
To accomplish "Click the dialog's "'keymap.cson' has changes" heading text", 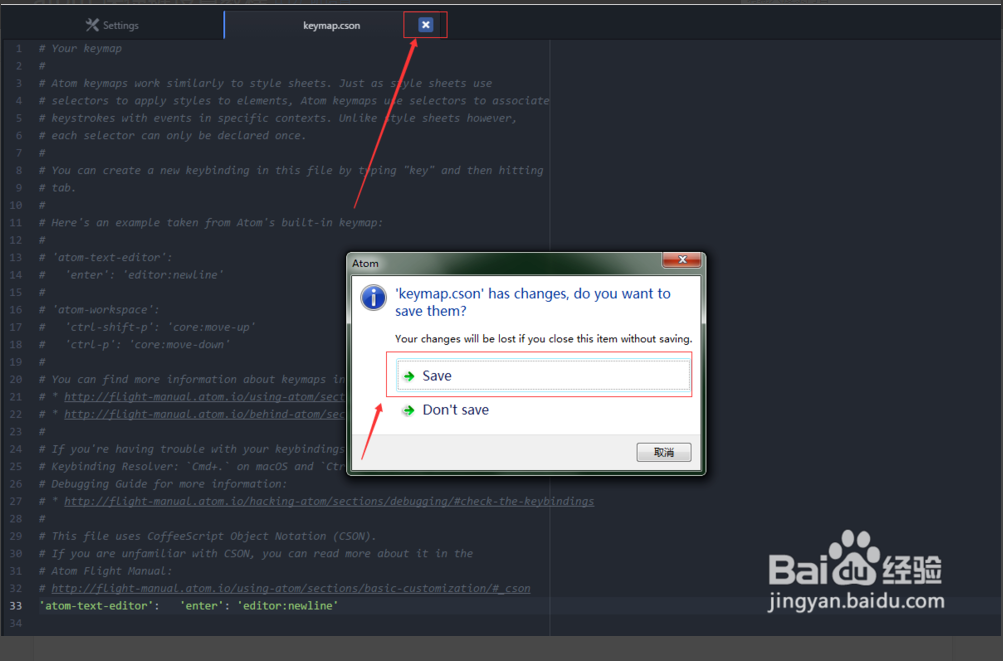I will (x=533, y=302).
